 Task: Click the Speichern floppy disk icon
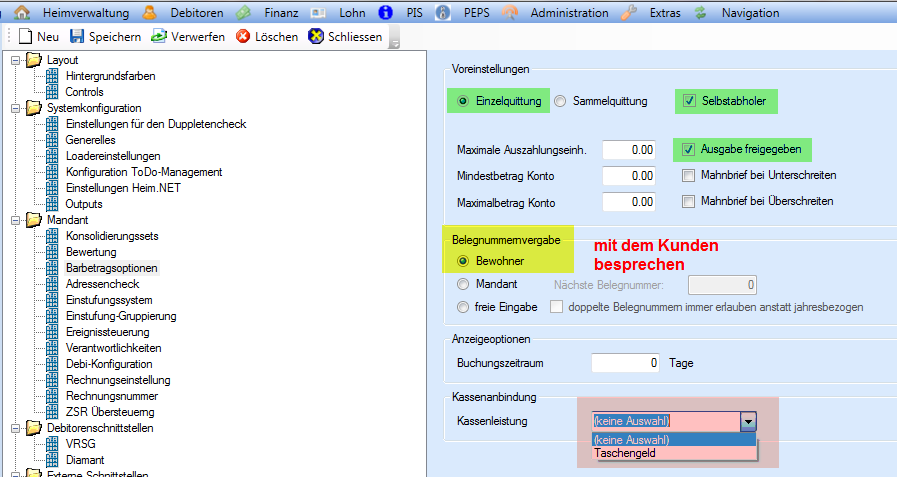[x=77, y=36]
